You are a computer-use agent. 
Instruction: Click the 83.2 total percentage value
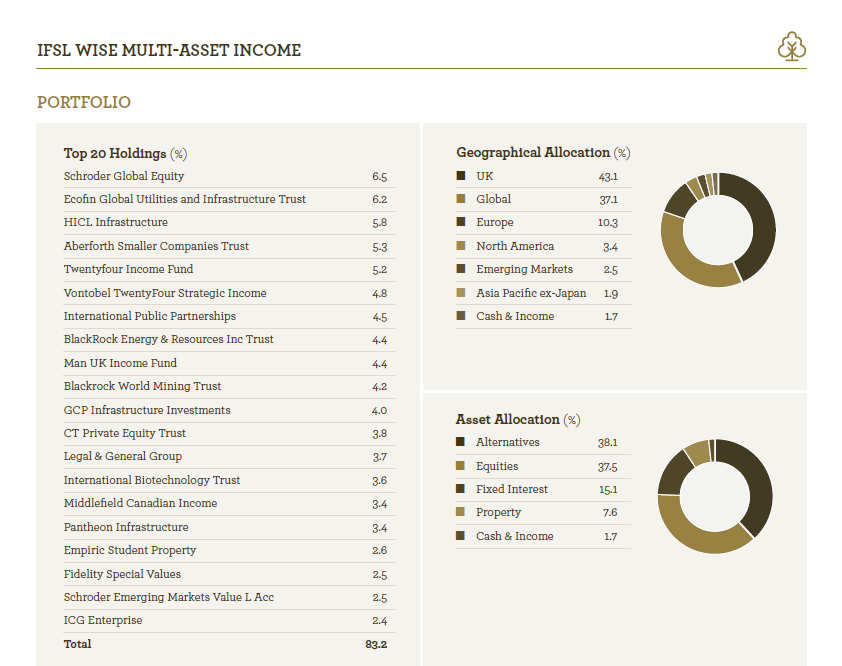coord(376,645)
